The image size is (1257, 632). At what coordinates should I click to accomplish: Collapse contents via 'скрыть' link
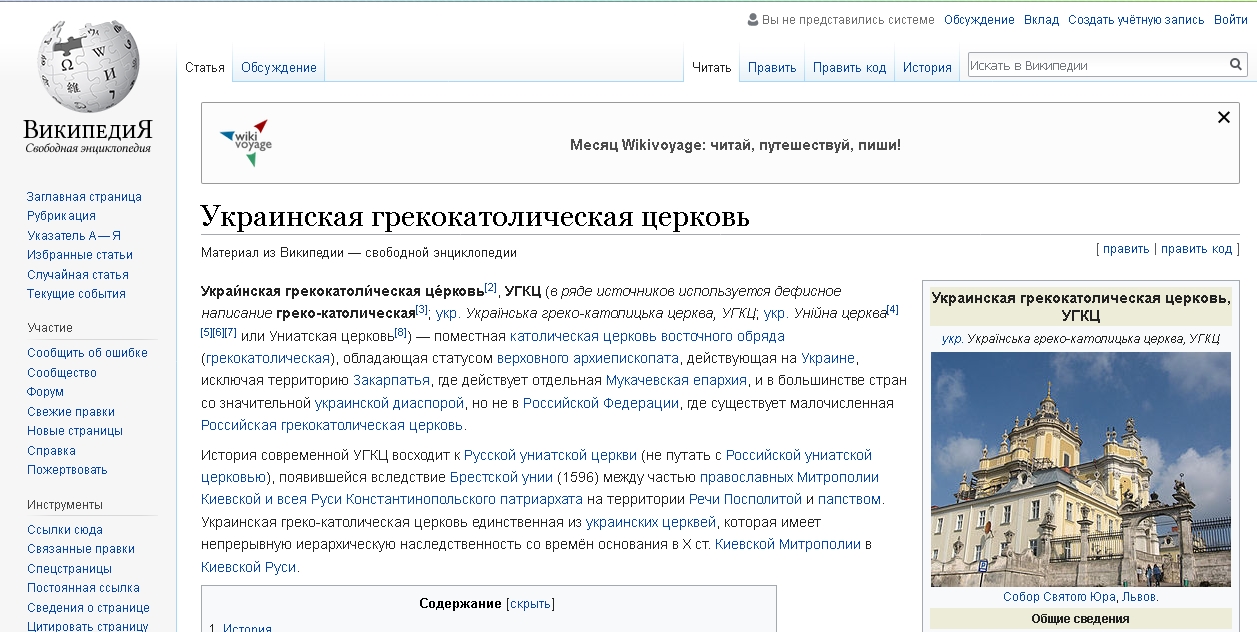532,603
